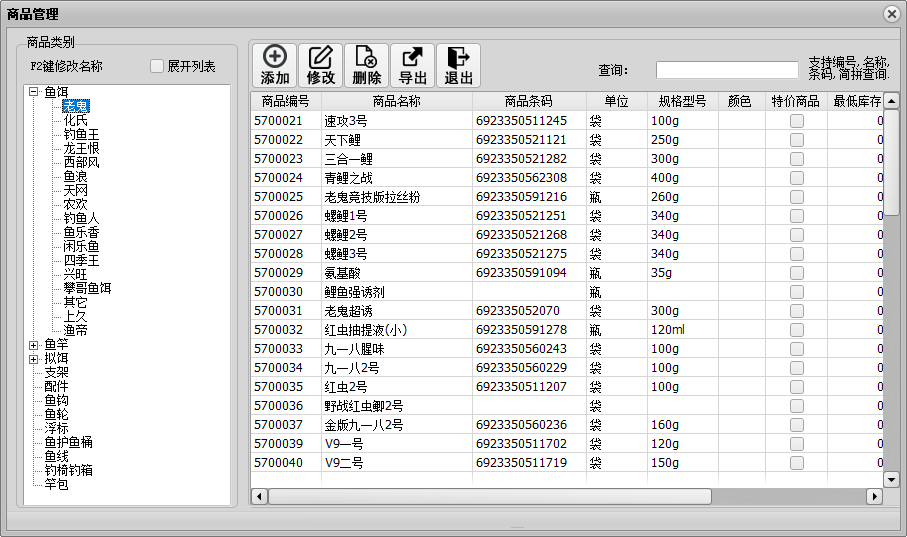Tick 特价商品 checkbox for 天下鲤
The width and height of the screenshot is (907, 537).
coord(797,140)
